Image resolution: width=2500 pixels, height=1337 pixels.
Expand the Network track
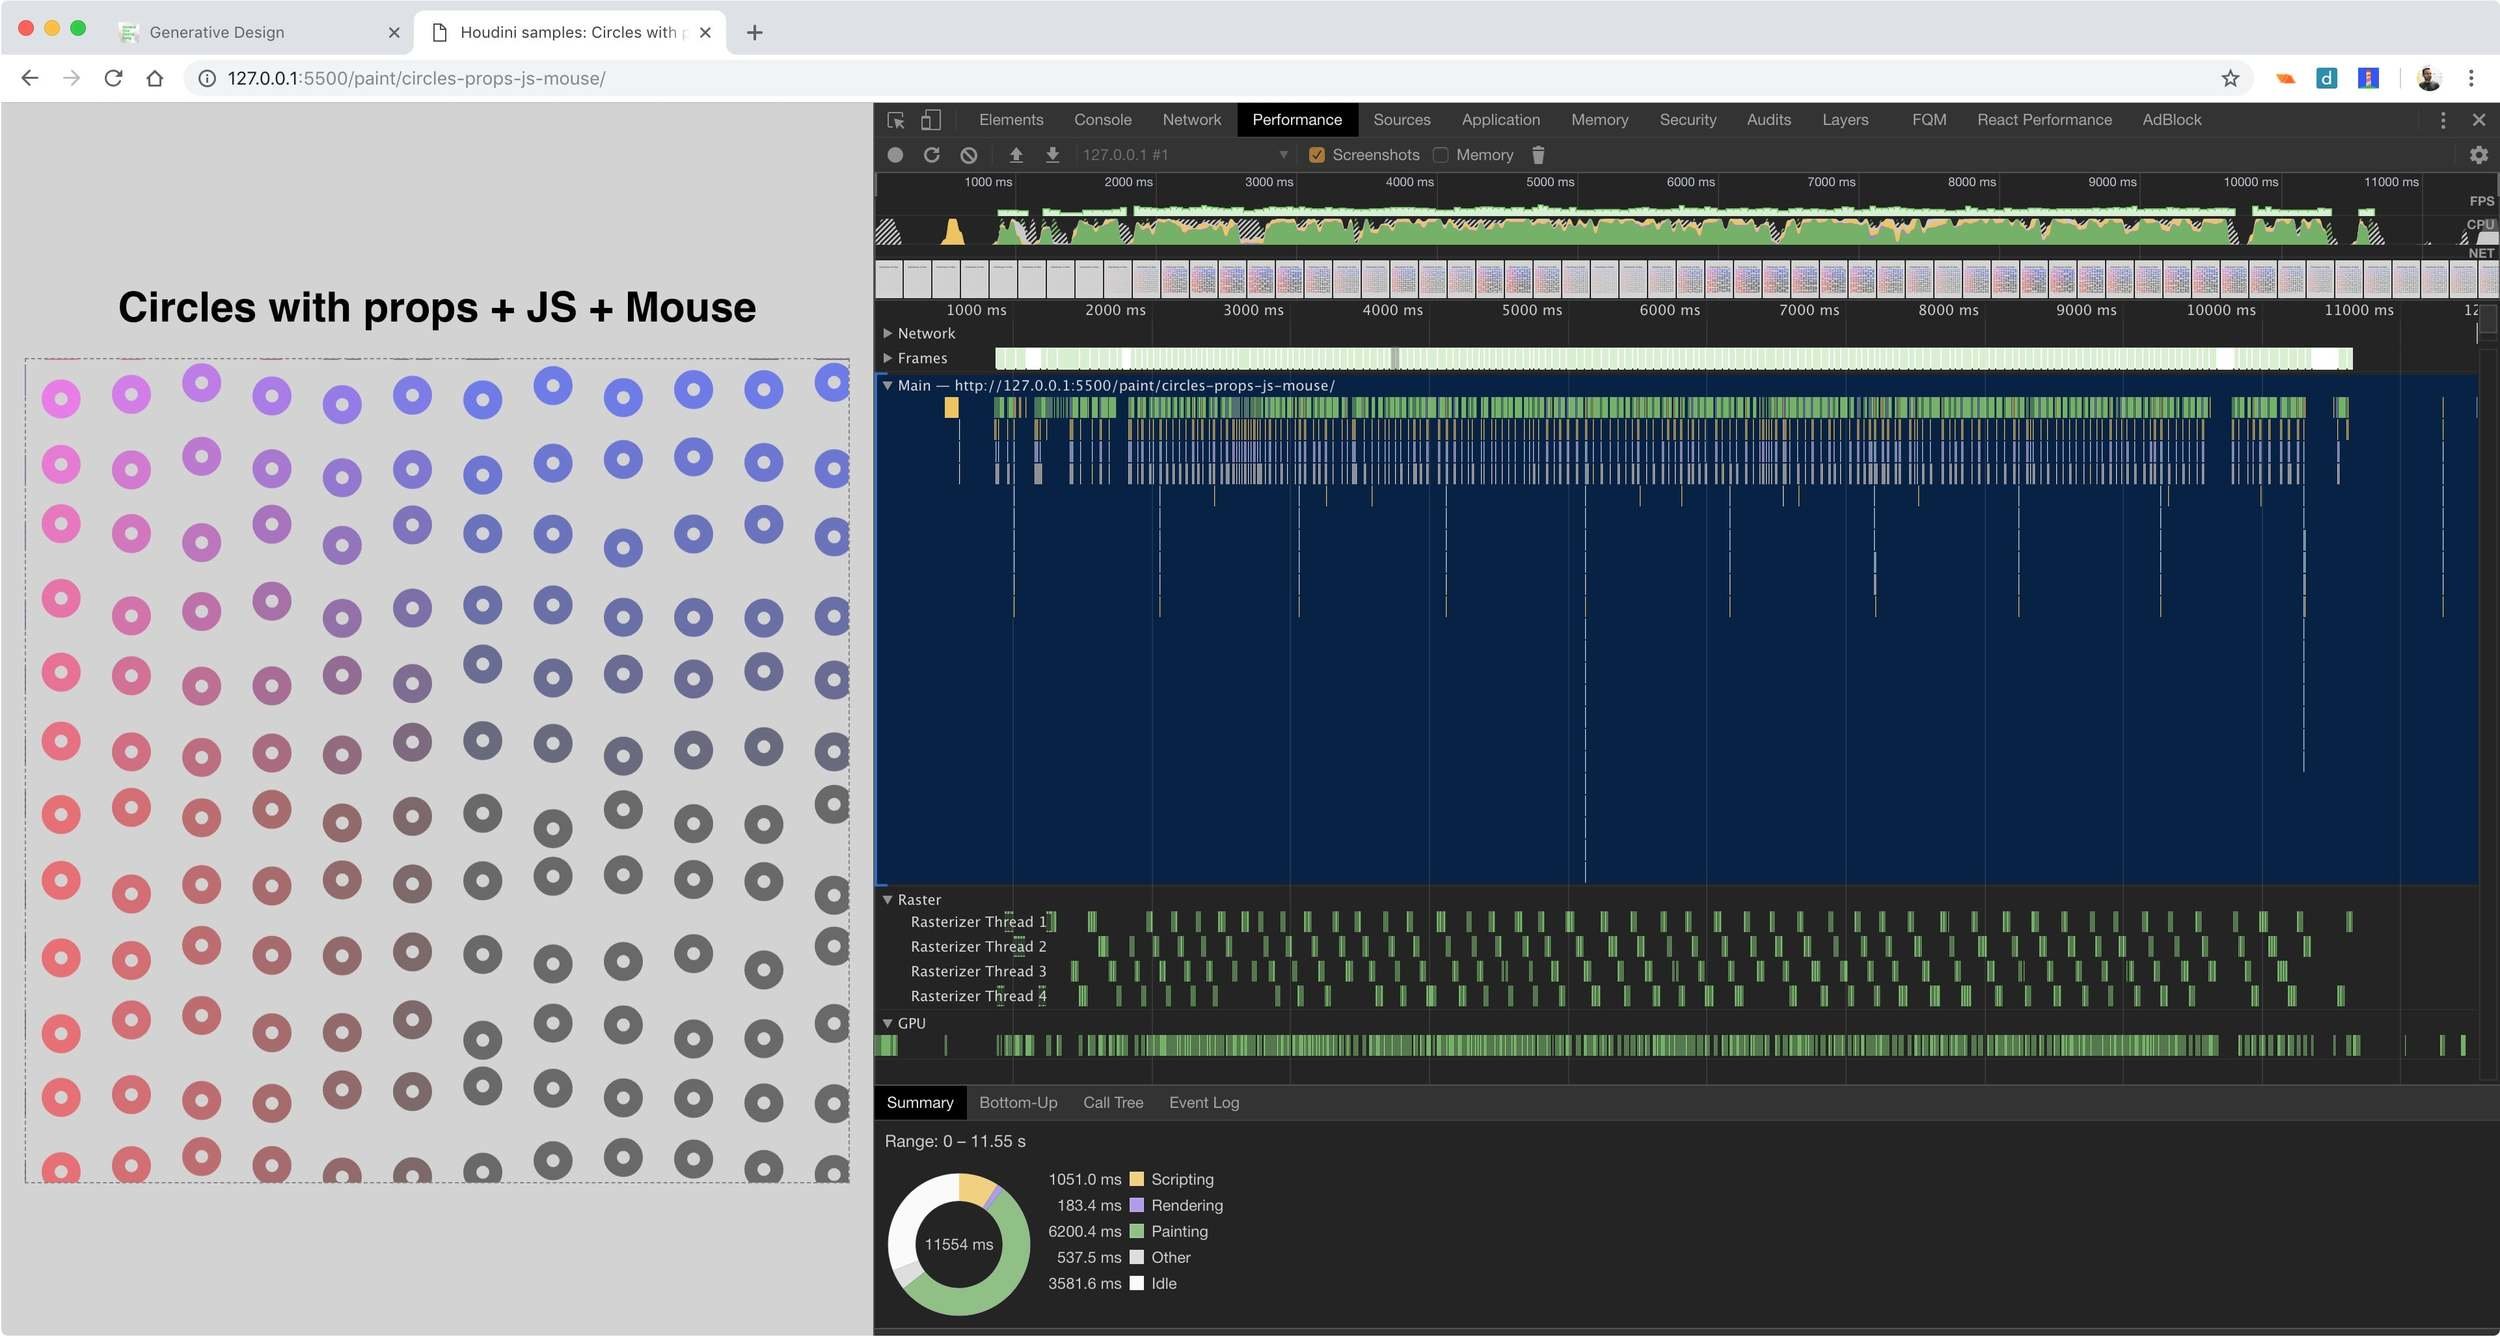click(888, 333)
